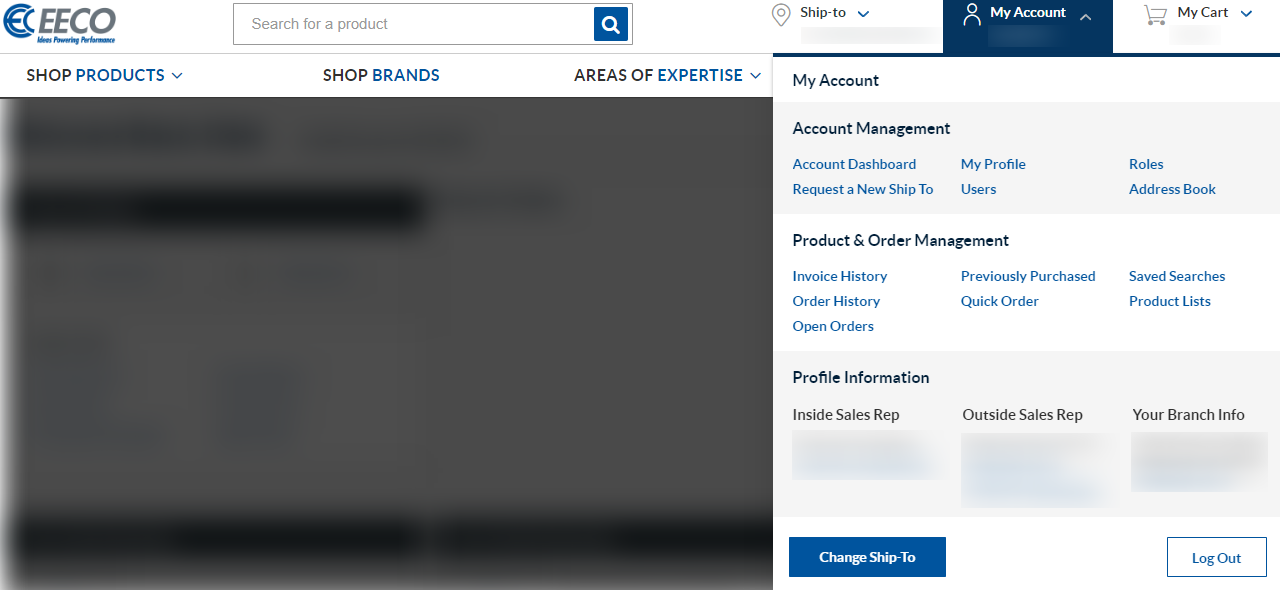Open the Quick Order link
1280x590 pixels.
[x=1000, y=301]
